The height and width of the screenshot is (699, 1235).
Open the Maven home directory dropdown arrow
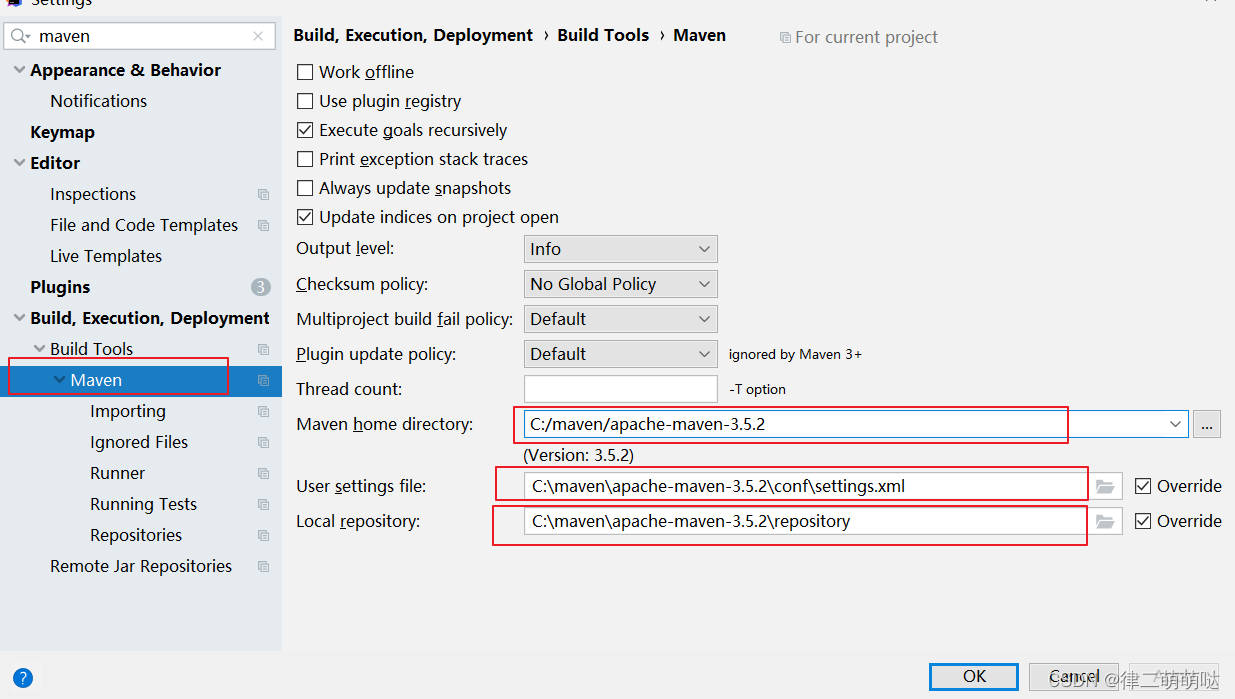click(1175, 424)
